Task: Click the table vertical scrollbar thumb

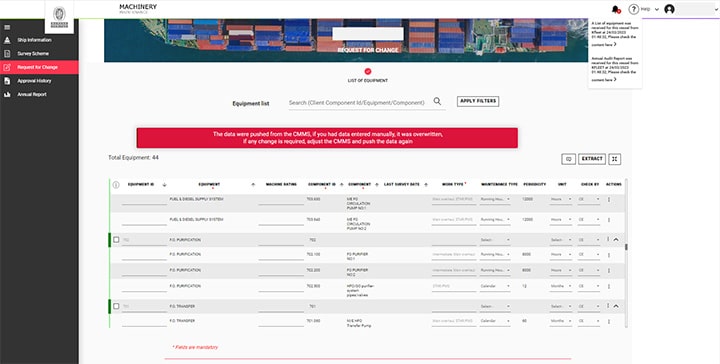Action: [x=626, y=247]
